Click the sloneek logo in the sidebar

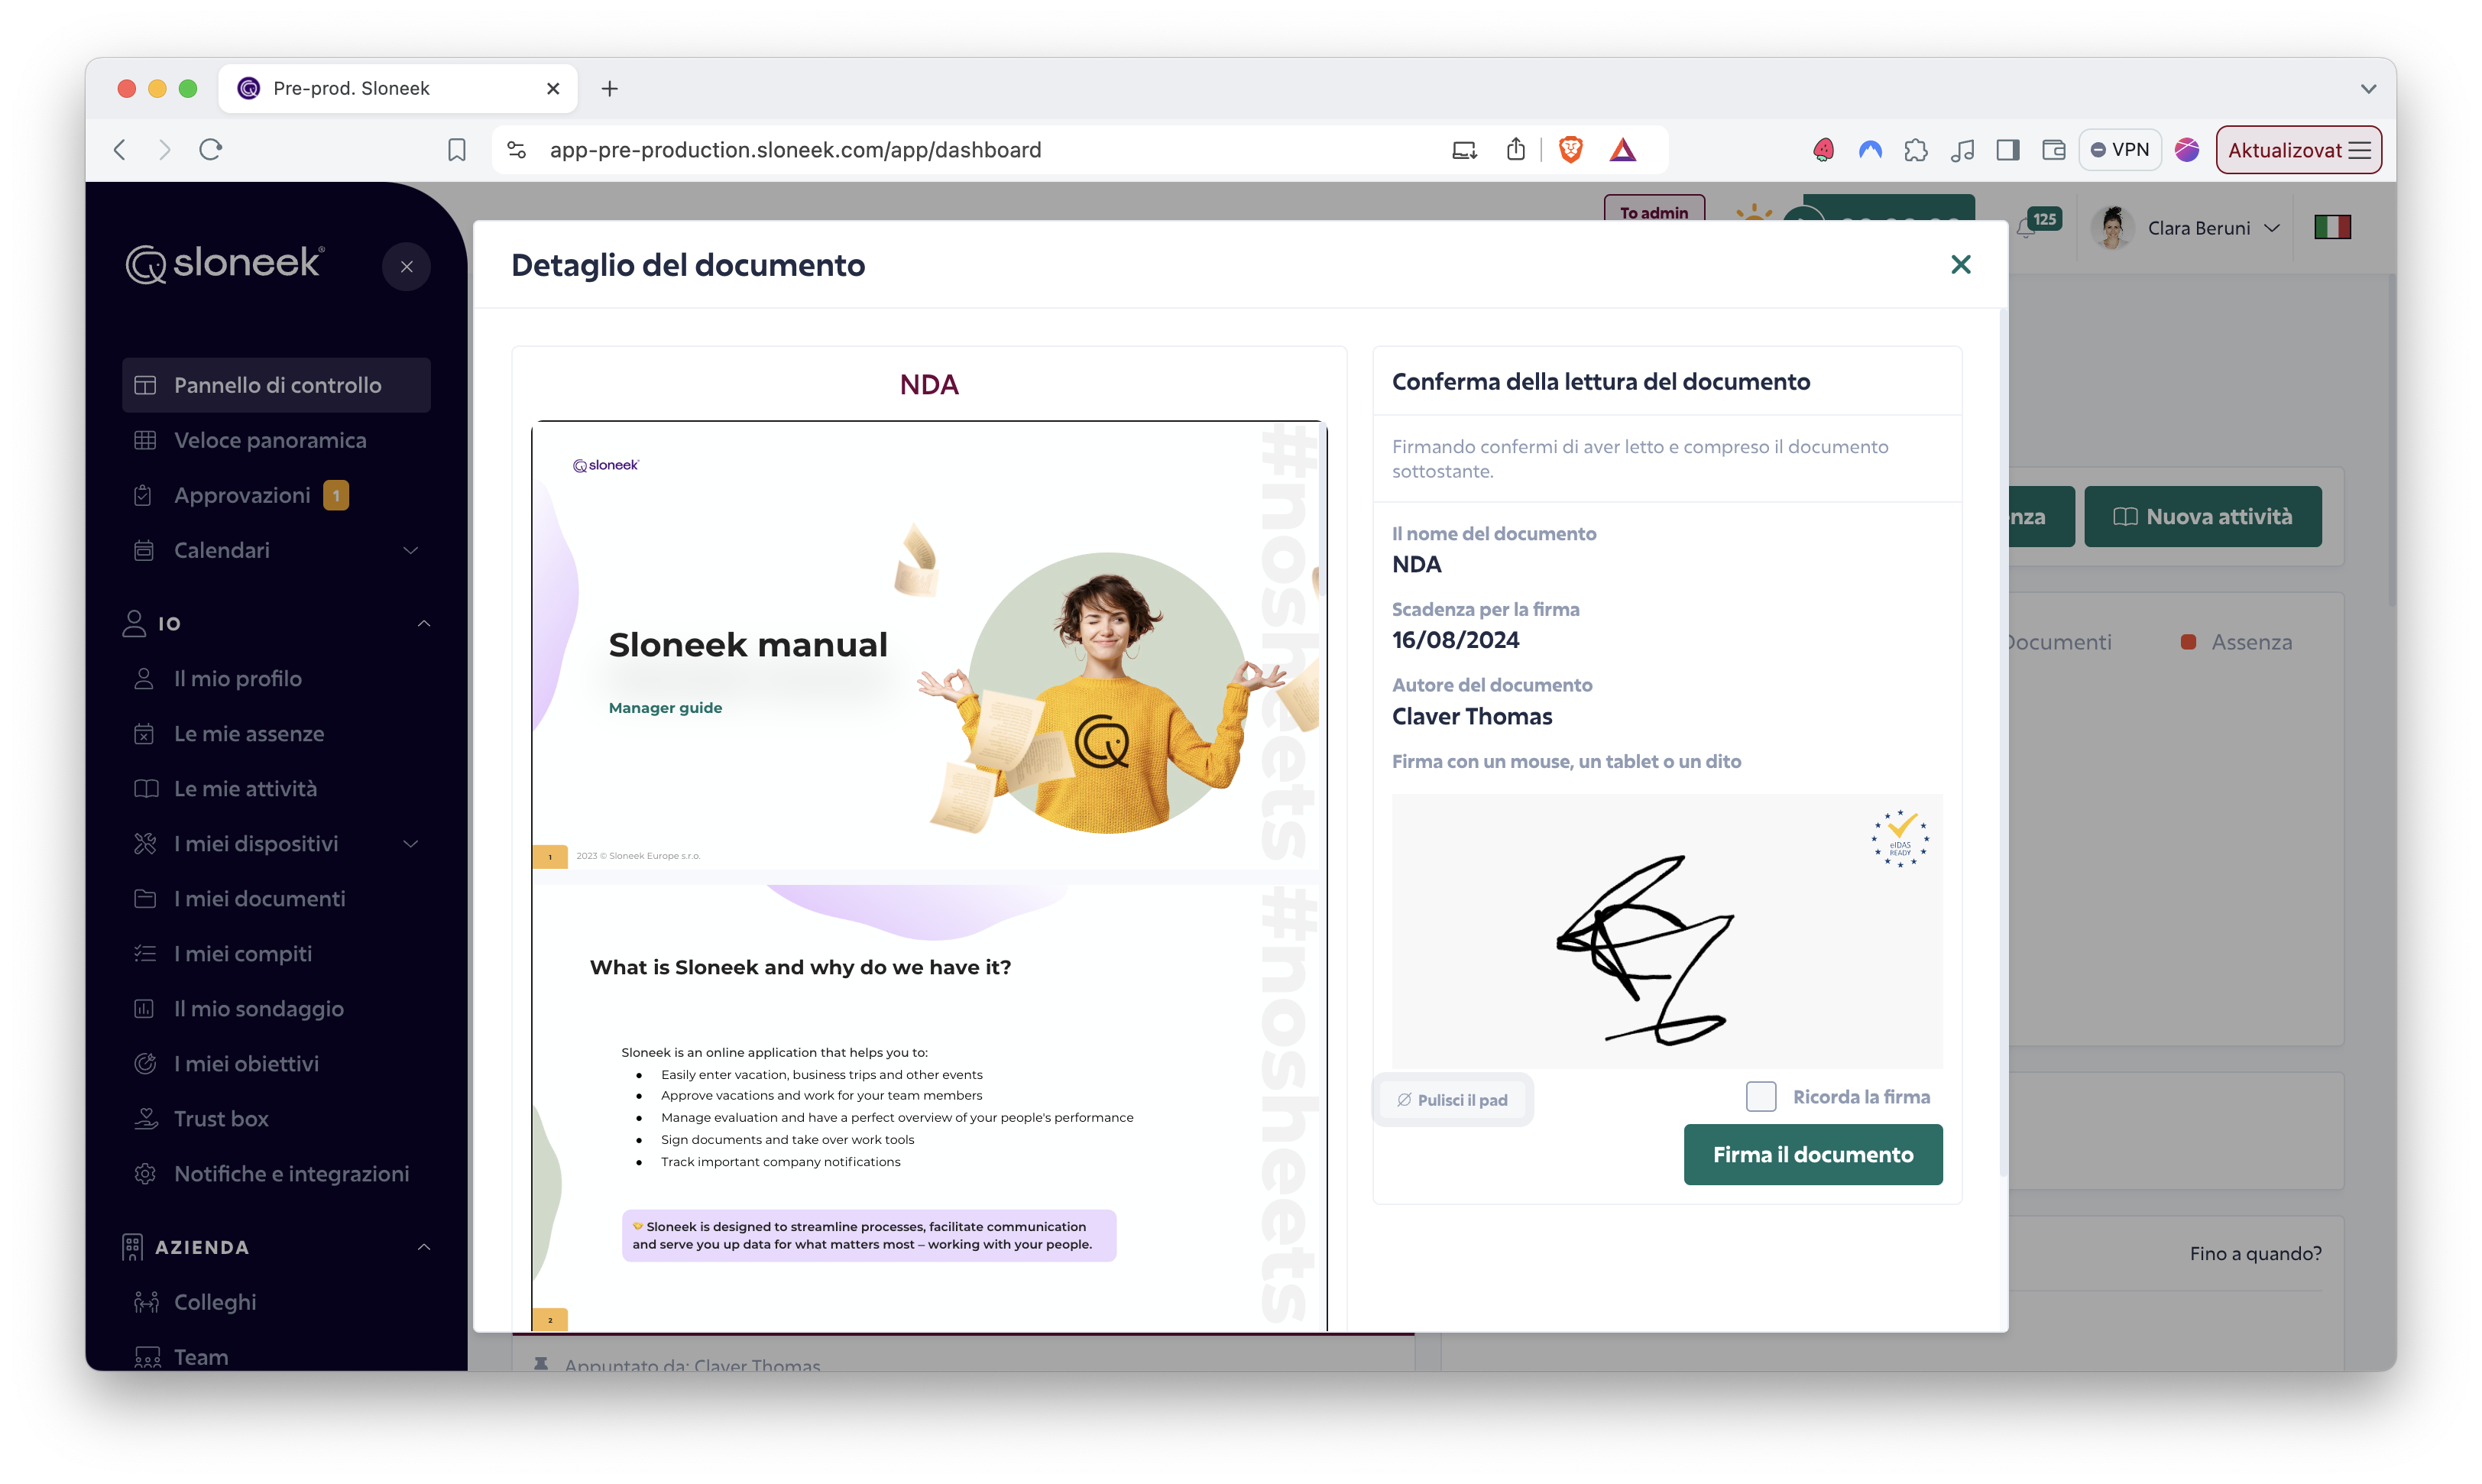click(225, 264)
